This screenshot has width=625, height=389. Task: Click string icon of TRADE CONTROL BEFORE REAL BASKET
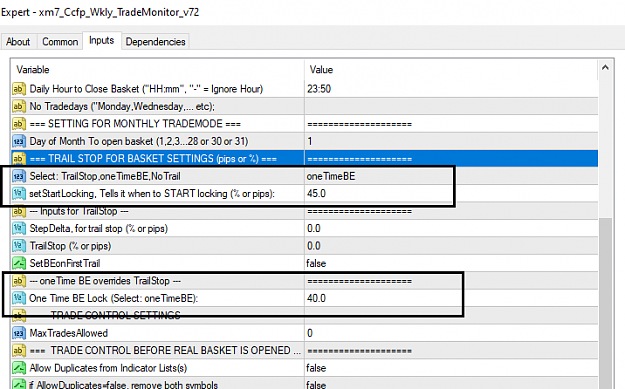tap(19, 351)
